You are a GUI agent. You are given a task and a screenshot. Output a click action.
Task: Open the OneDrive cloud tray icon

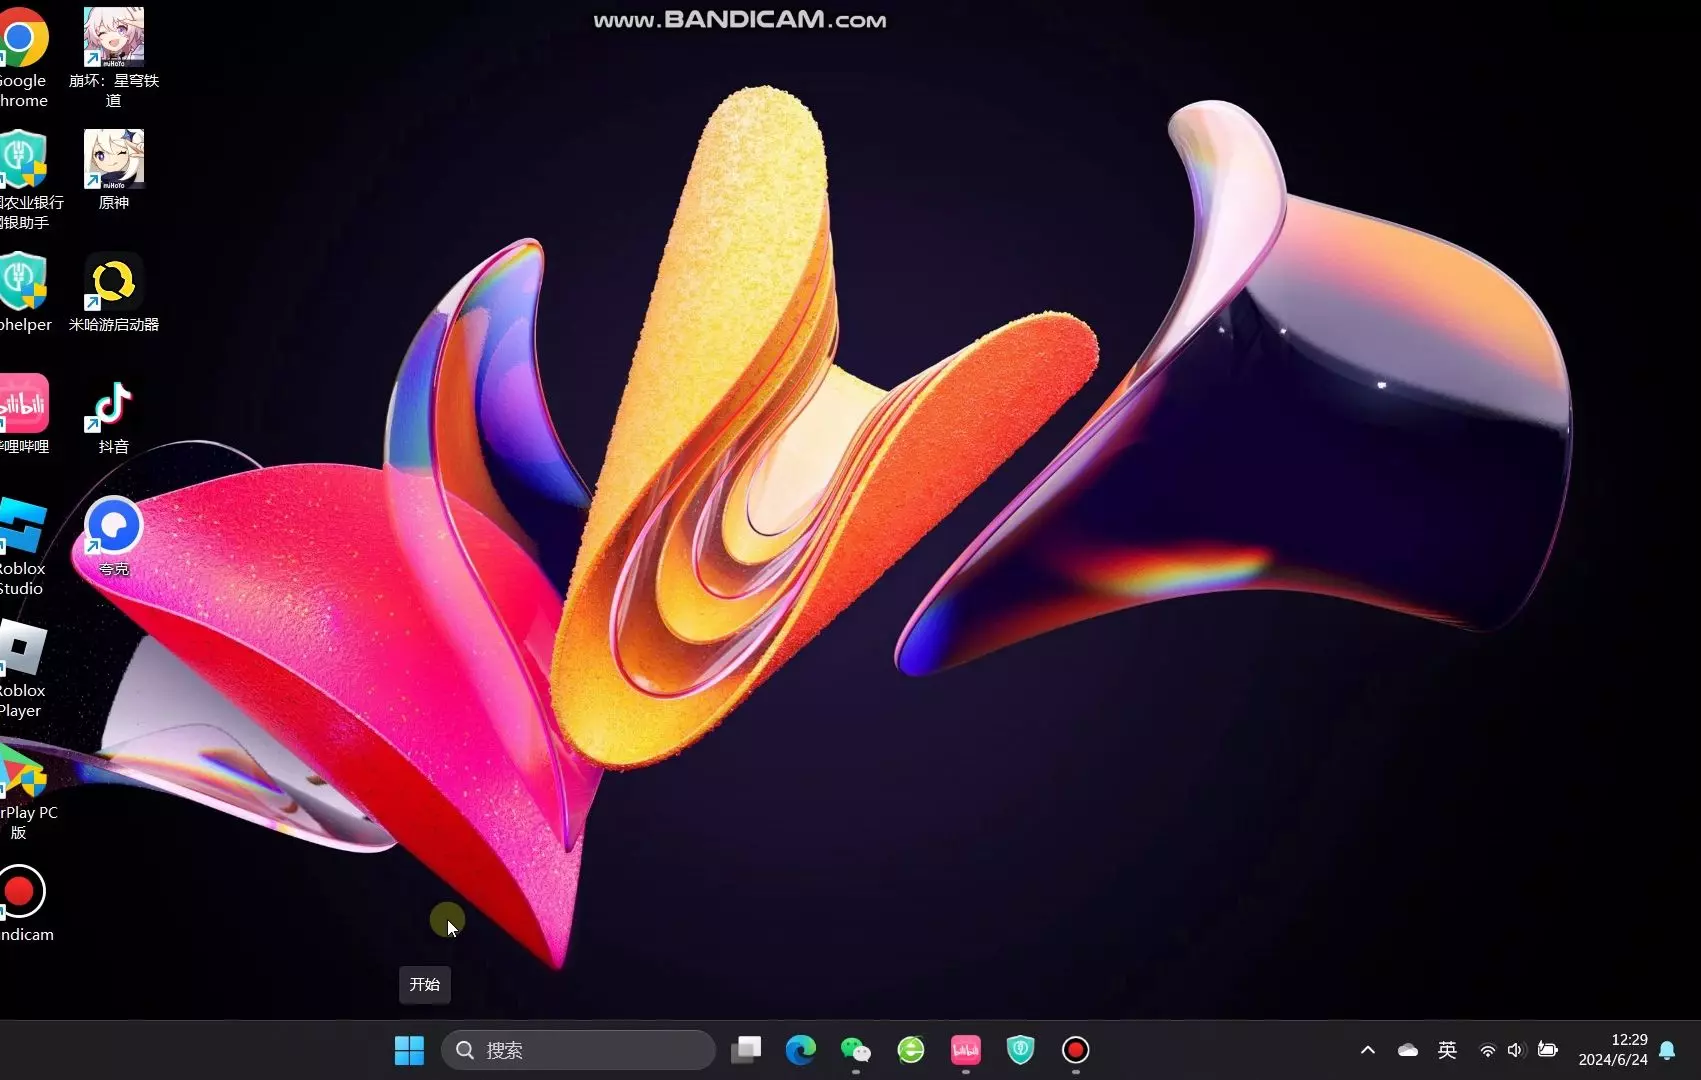point(1408,1050)
